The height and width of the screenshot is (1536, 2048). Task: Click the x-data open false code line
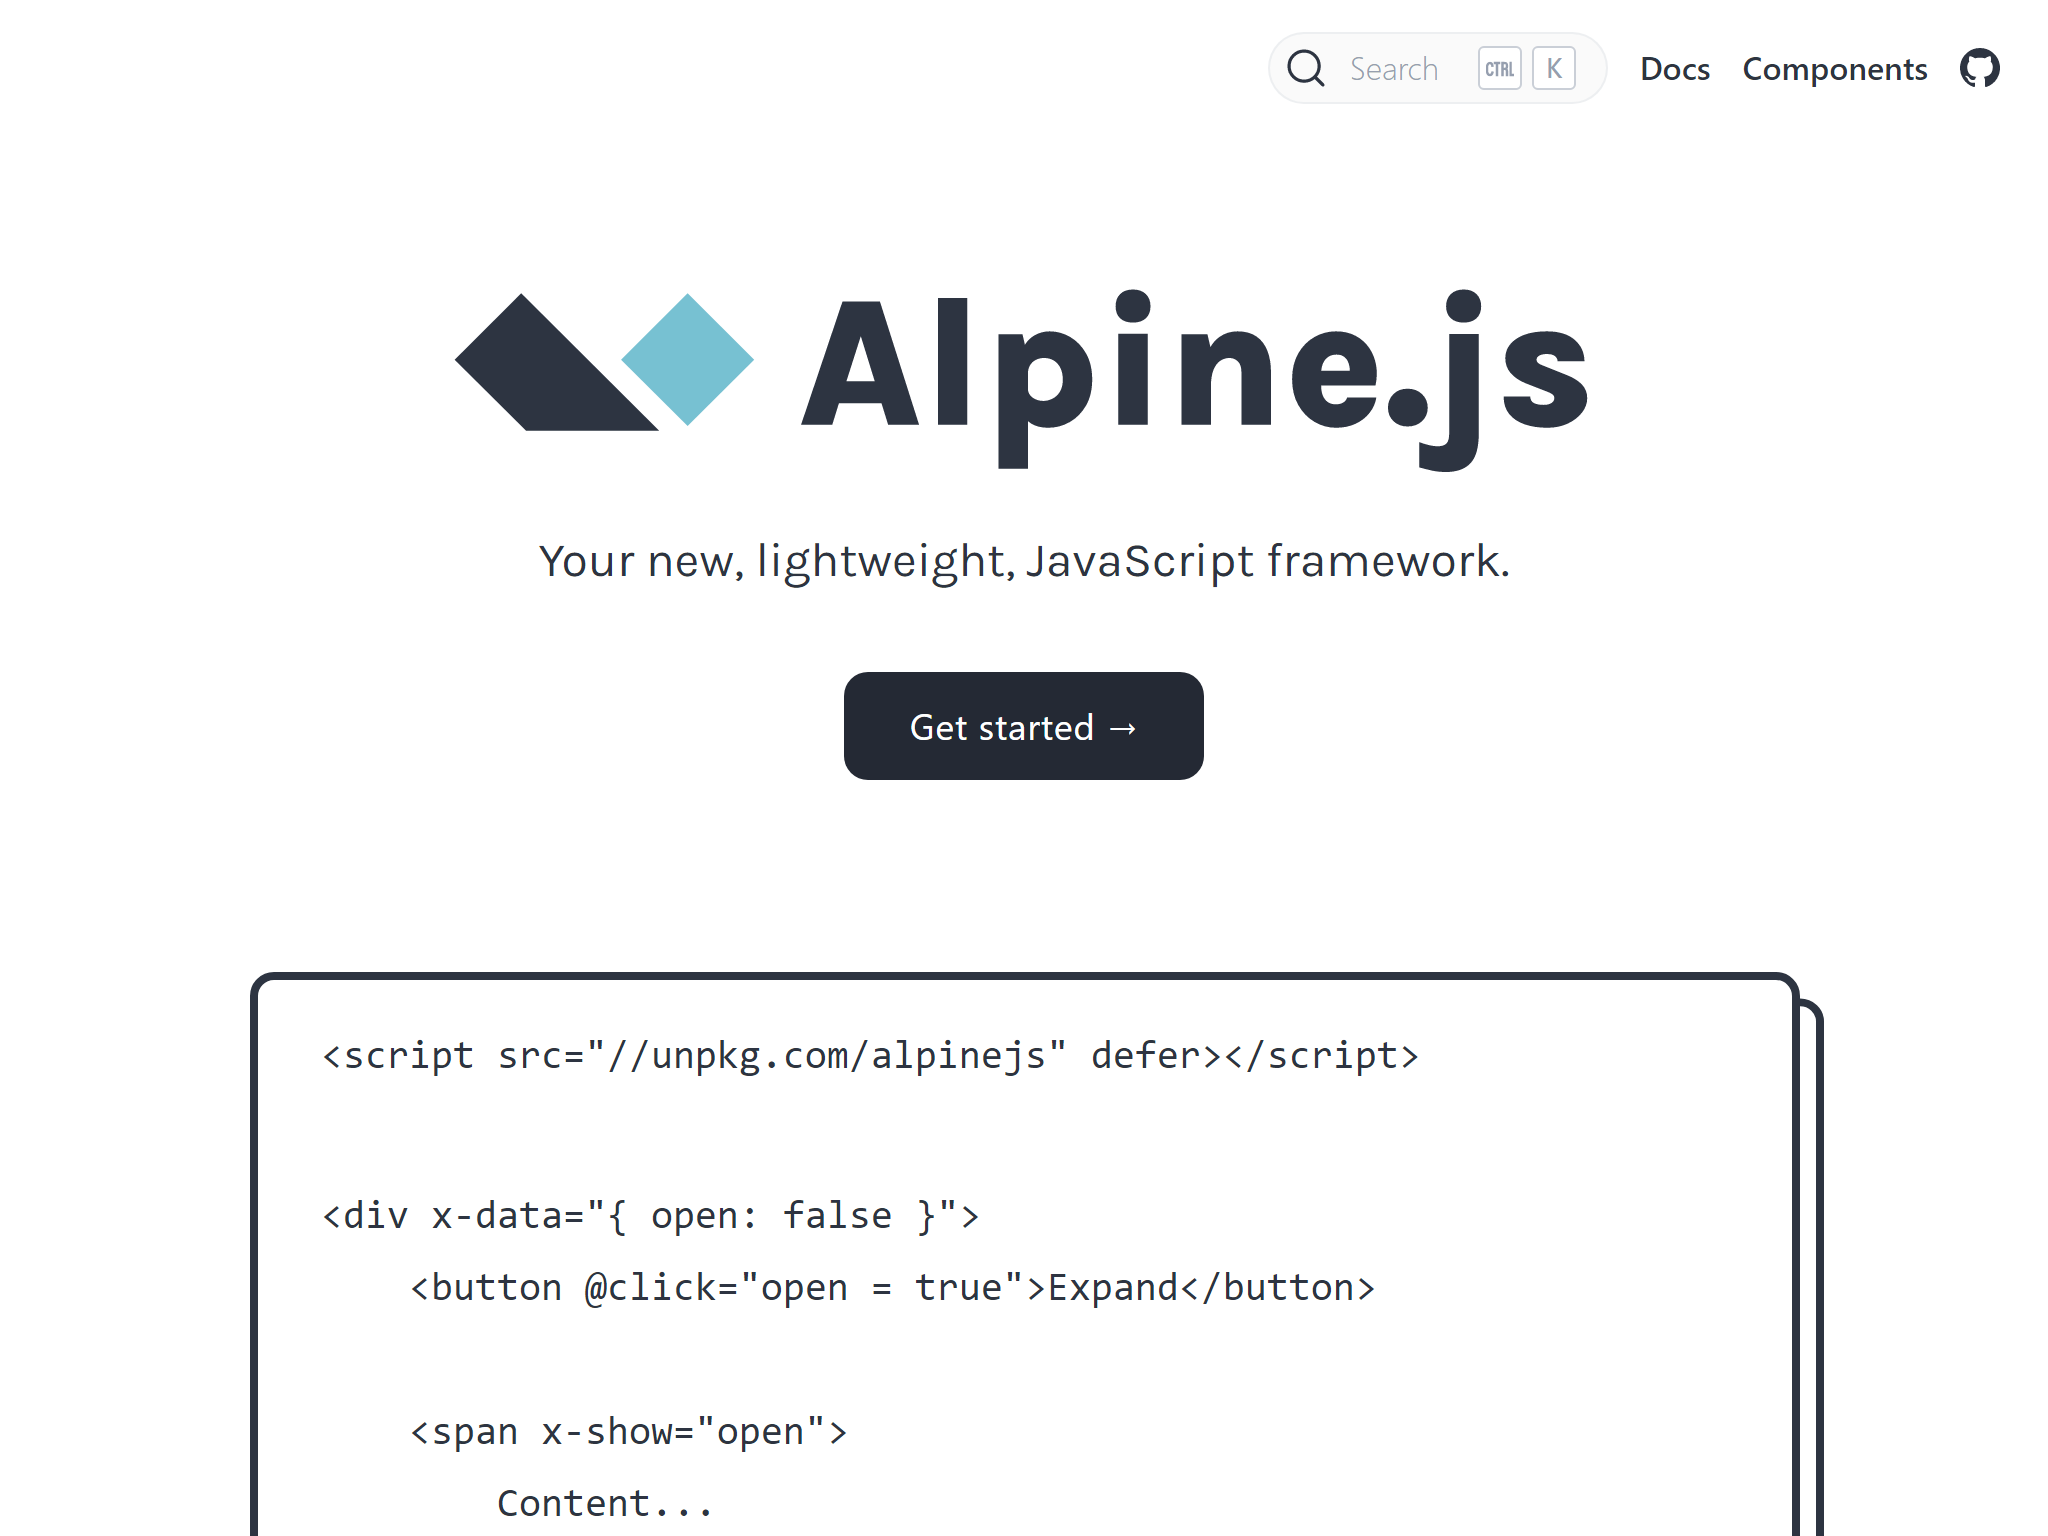coord(648,1215)
